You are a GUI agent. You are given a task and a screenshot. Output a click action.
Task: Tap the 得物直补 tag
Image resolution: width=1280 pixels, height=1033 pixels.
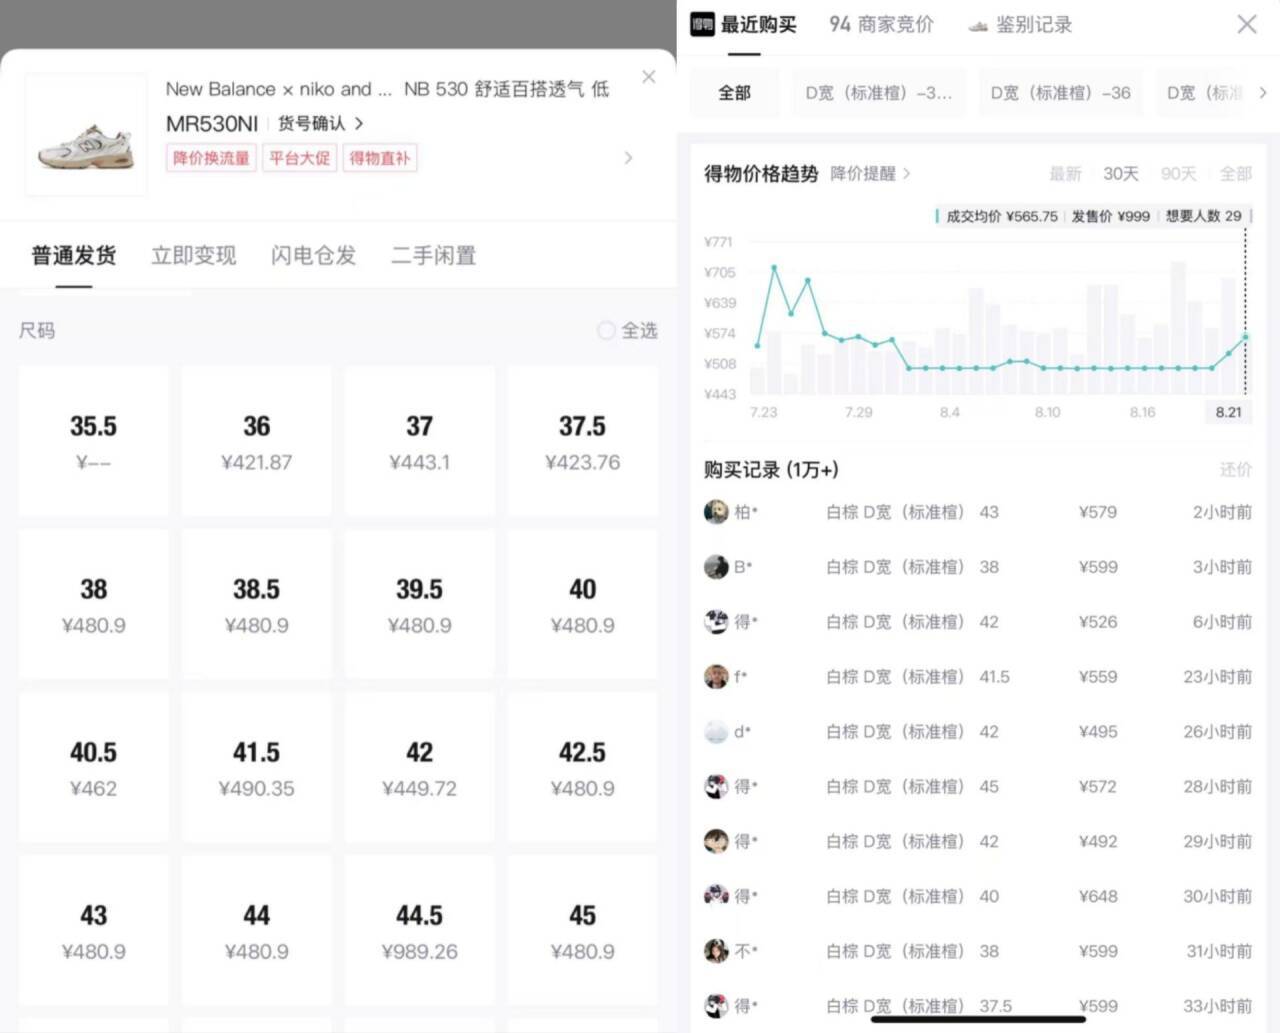(x=380, y=158)
